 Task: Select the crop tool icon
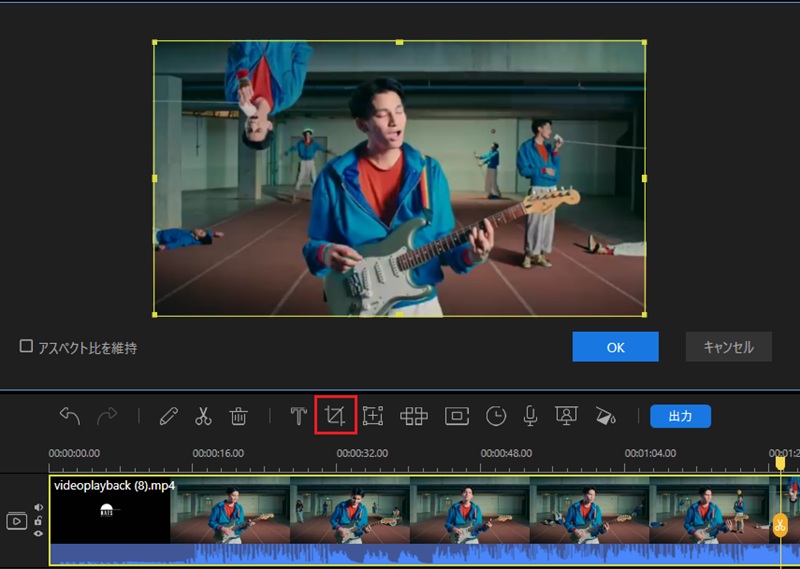coord(335,415)
